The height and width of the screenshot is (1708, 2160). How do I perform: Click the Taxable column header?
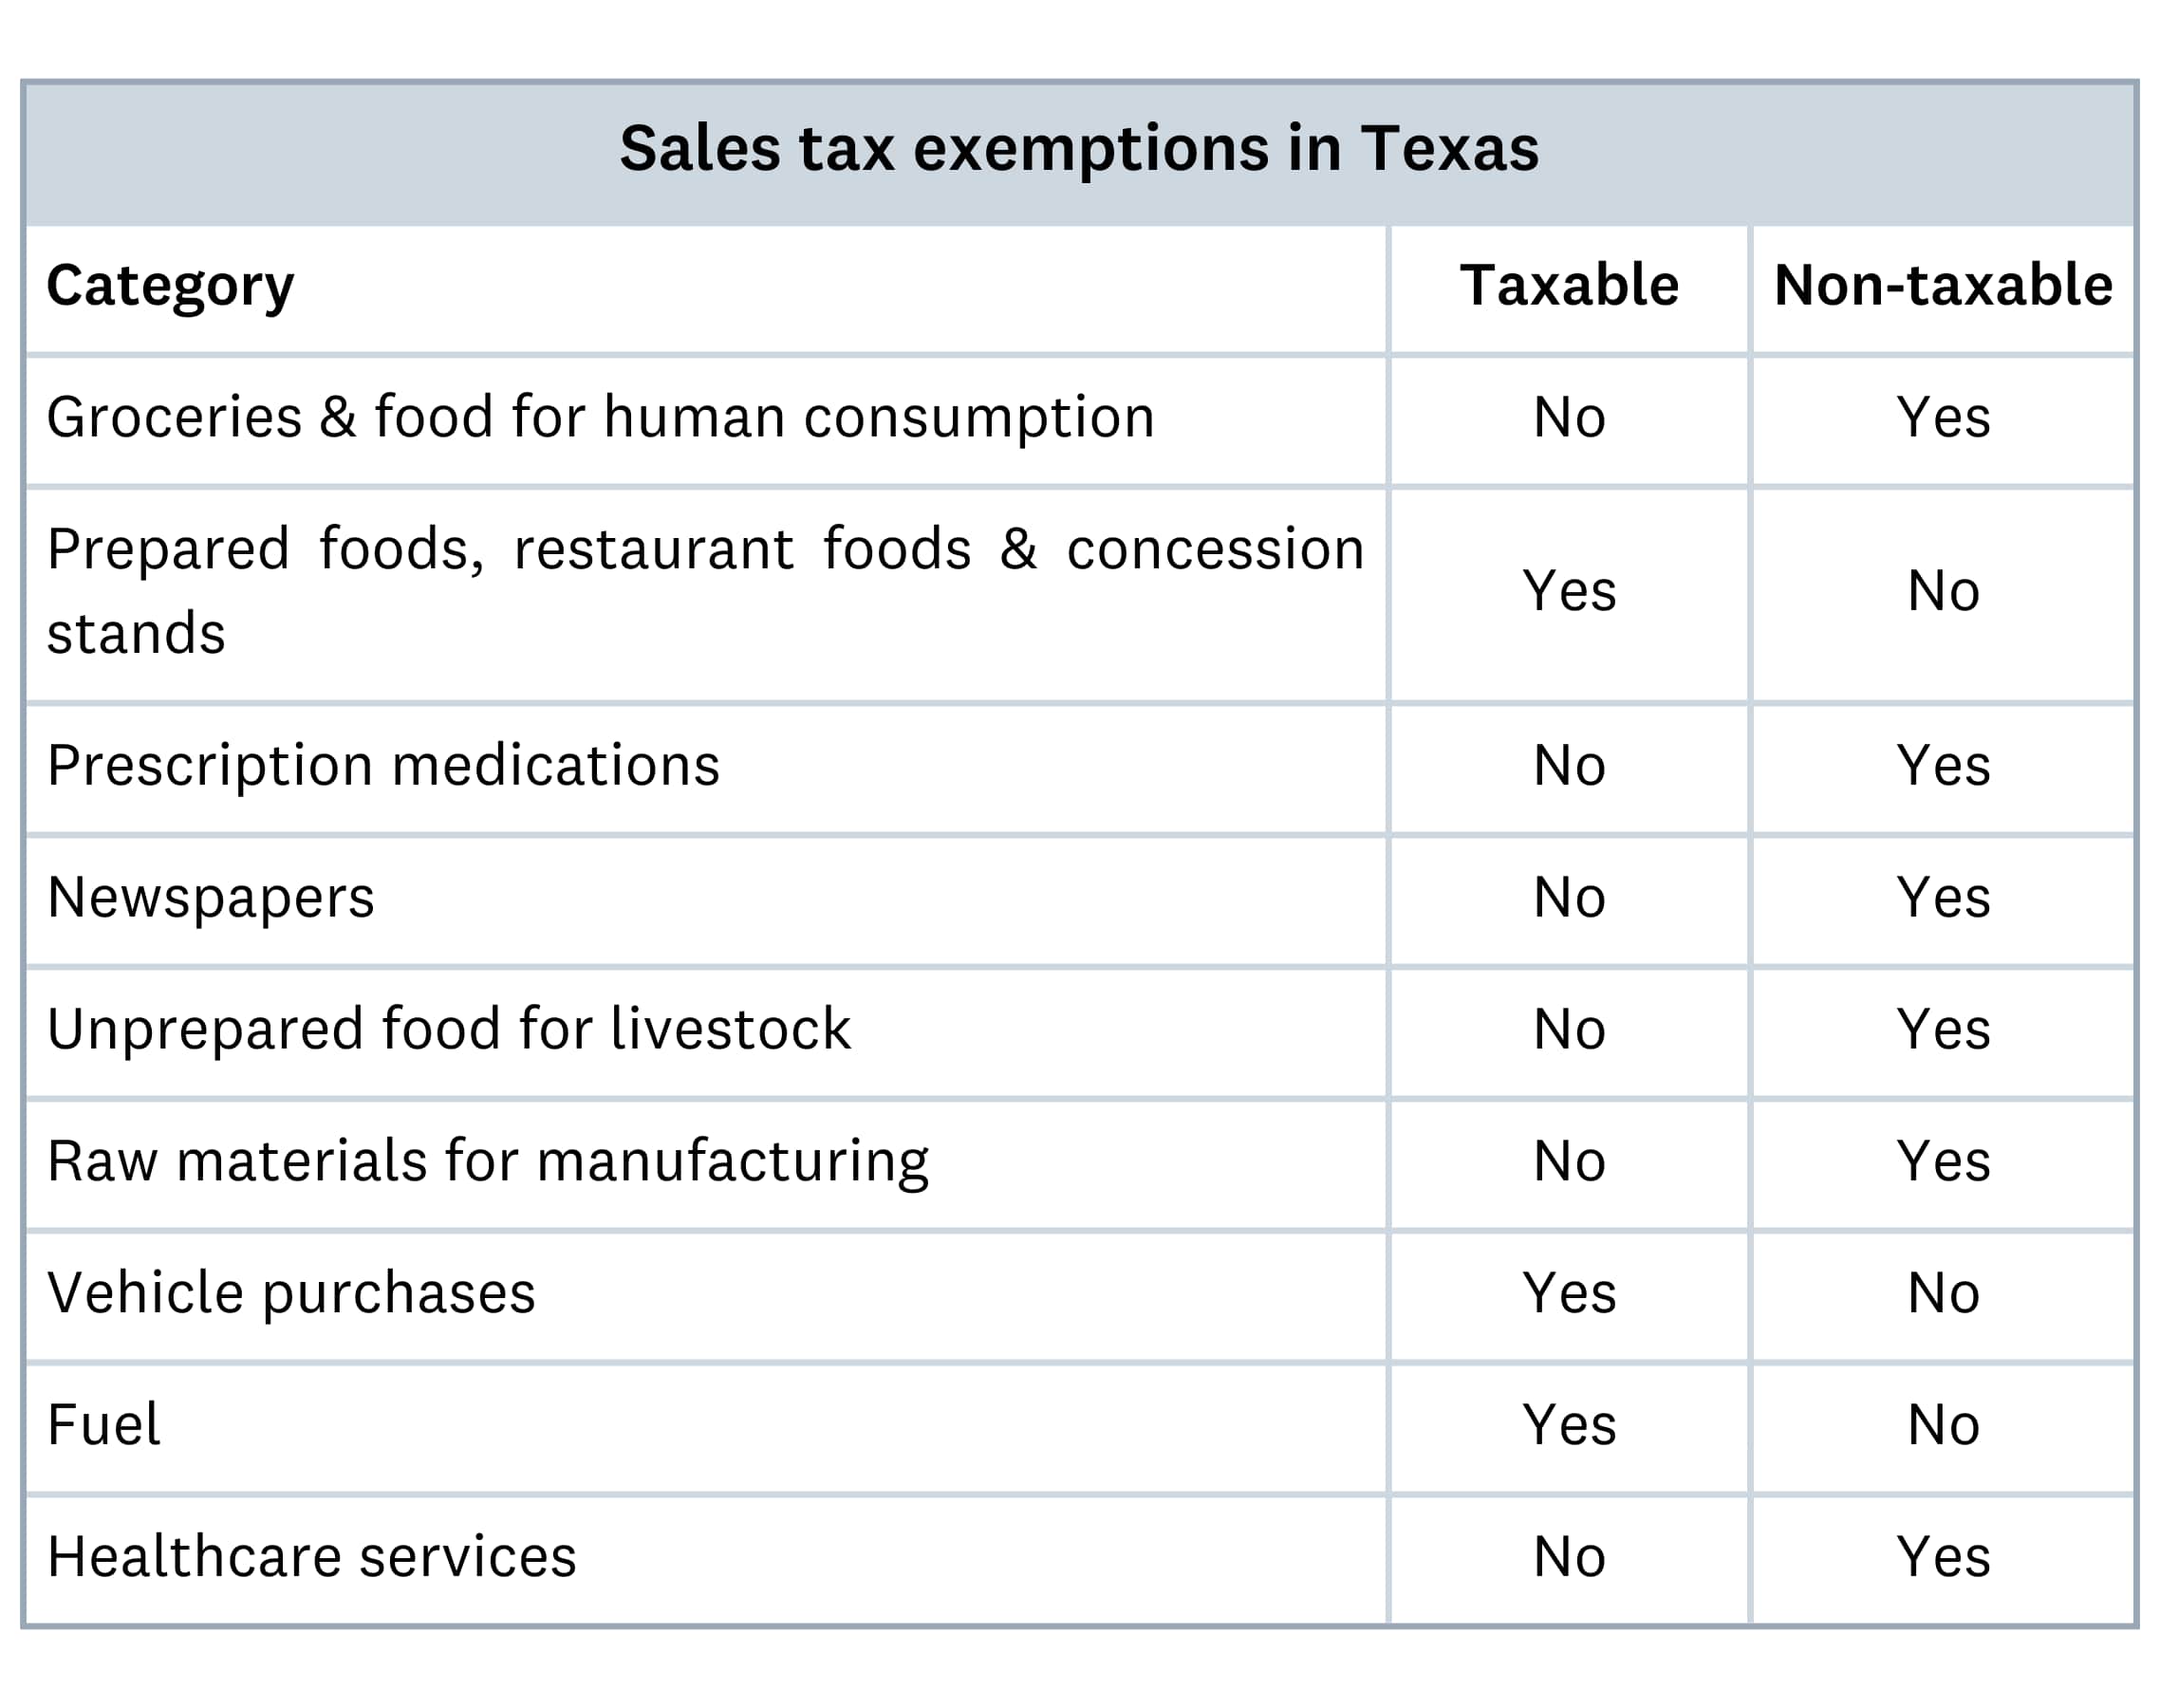tap(1568, 286)
